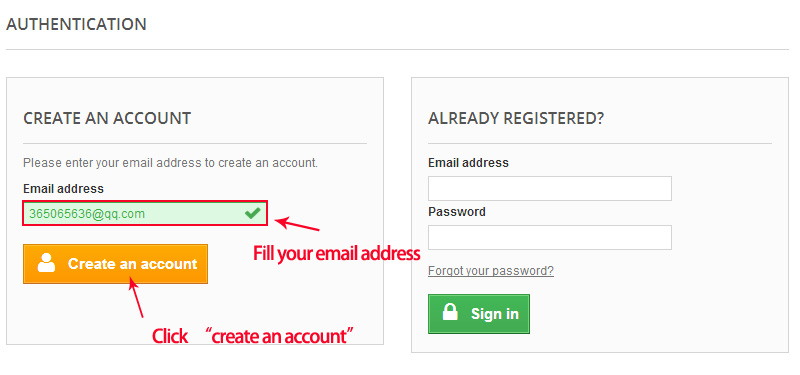Submit with the Create an account button
Image resolution: width=800 pixels, height=375 pixels.
115,264
